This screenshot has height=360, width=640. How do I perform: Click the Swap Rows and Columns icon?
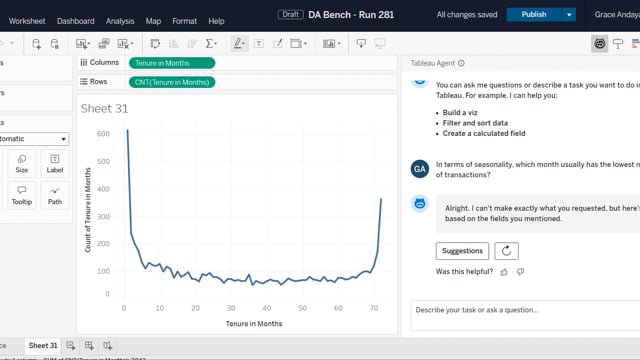[155, 44]
